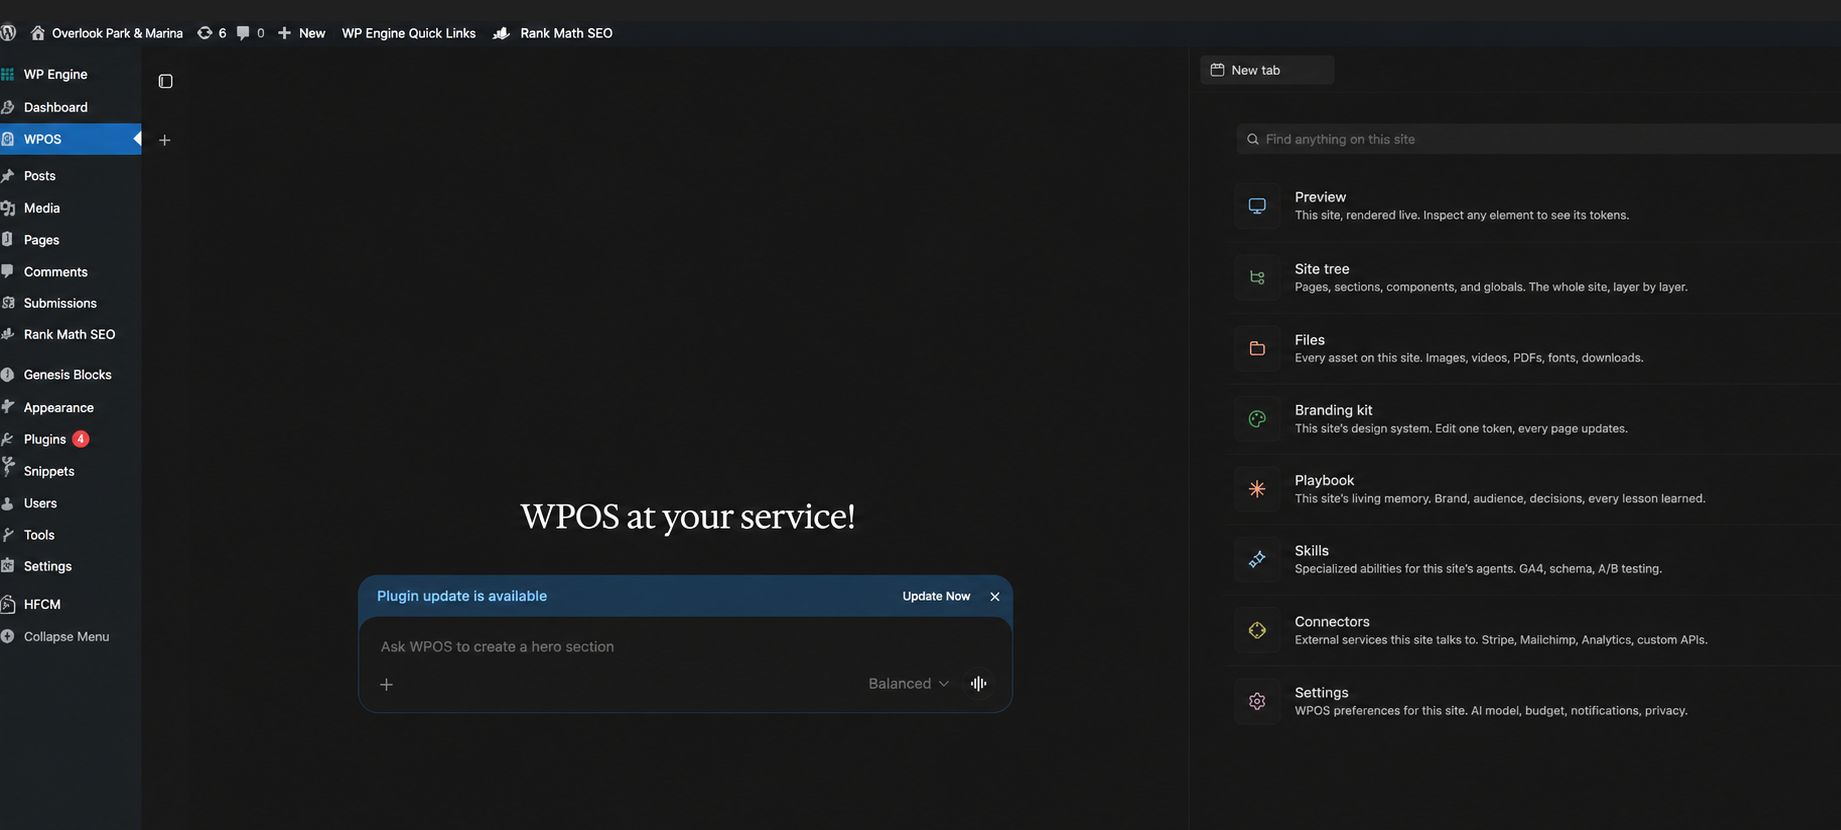Open the home icon for Overlook Park & Marina

(38, 33)
